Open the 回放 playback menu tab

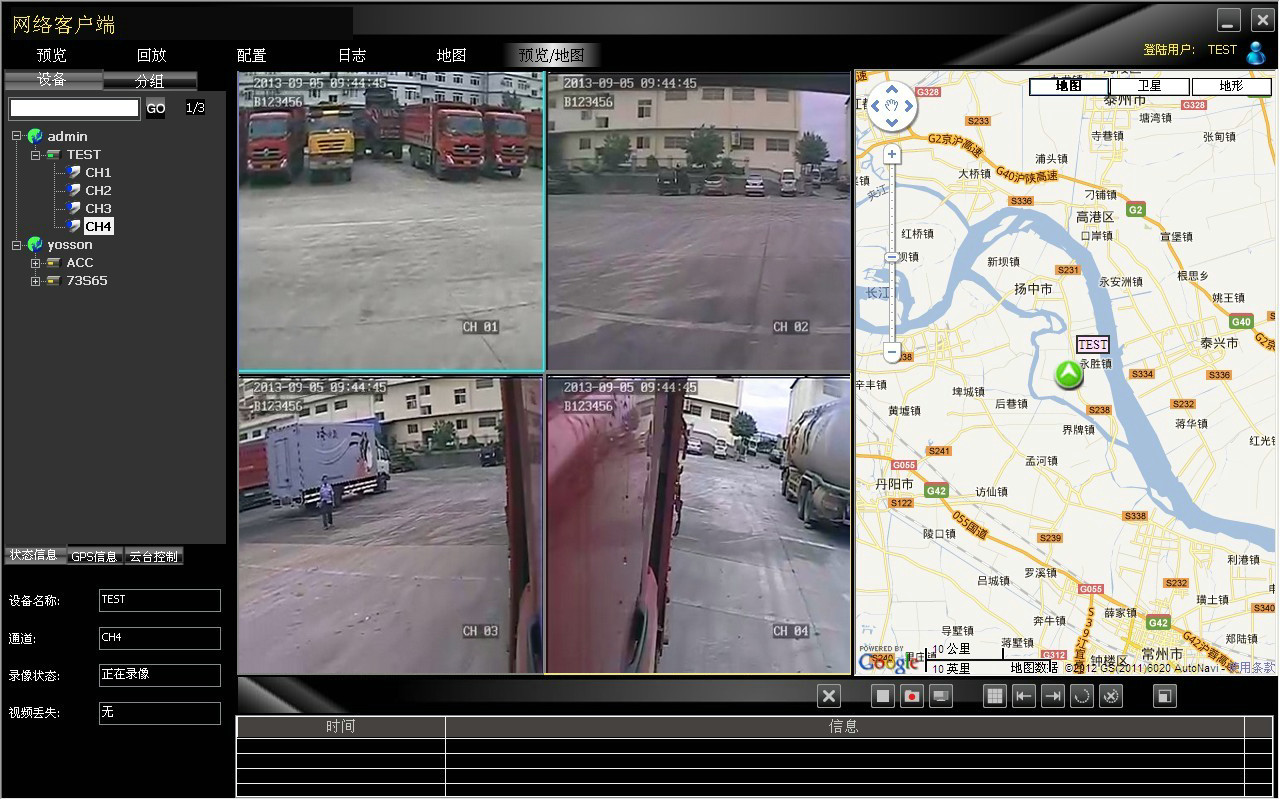151,55
